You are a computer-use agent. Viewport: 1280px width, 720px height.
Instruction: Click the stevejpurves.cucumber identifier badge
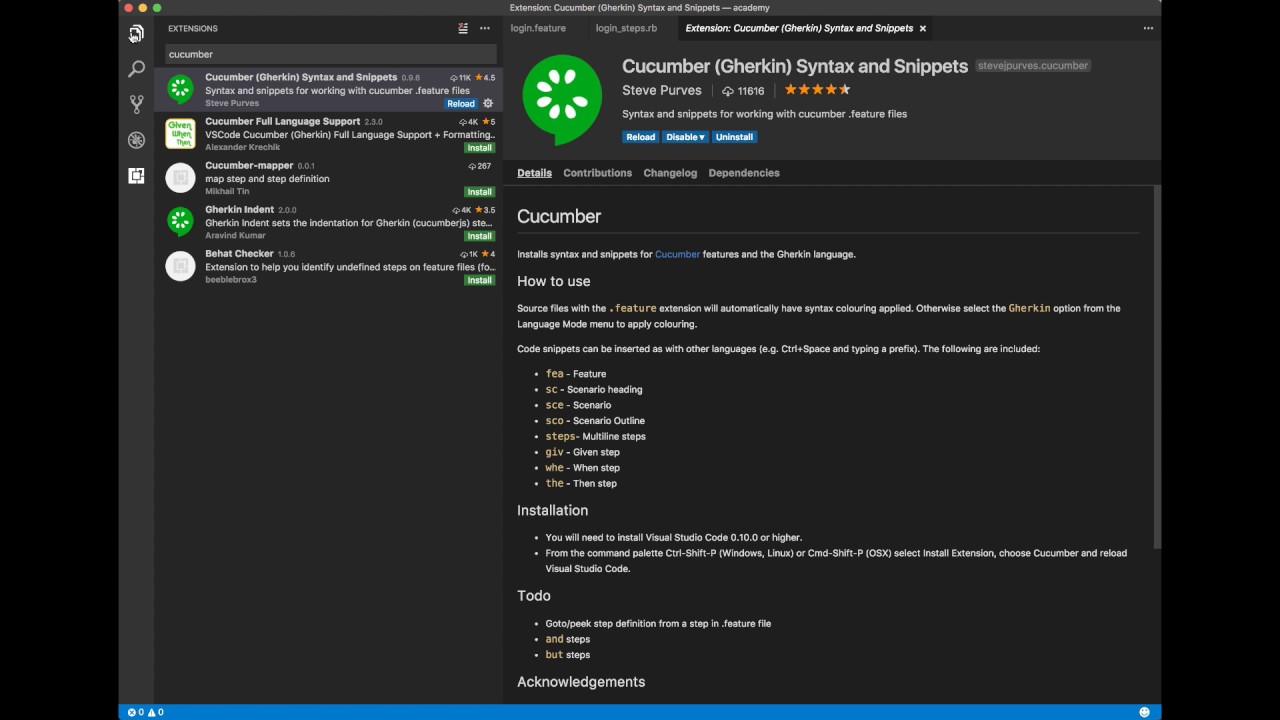click(1033, 66)
